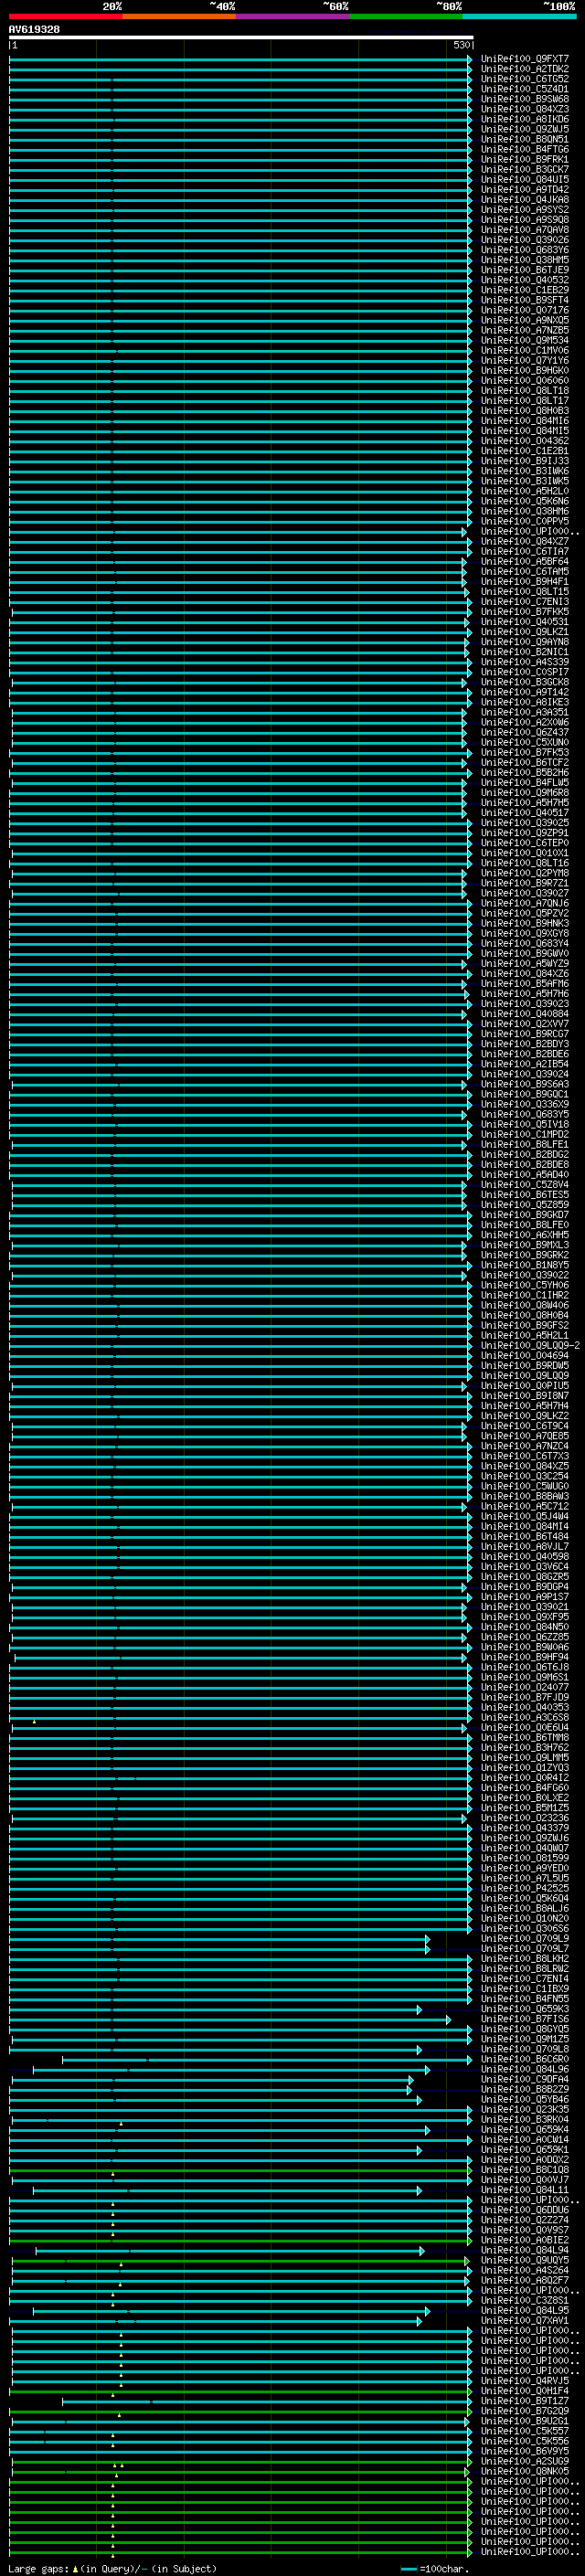Select label UniRef100_Q07176
Viewport: 585px width, 2576px height.
(x=525, y=310)
